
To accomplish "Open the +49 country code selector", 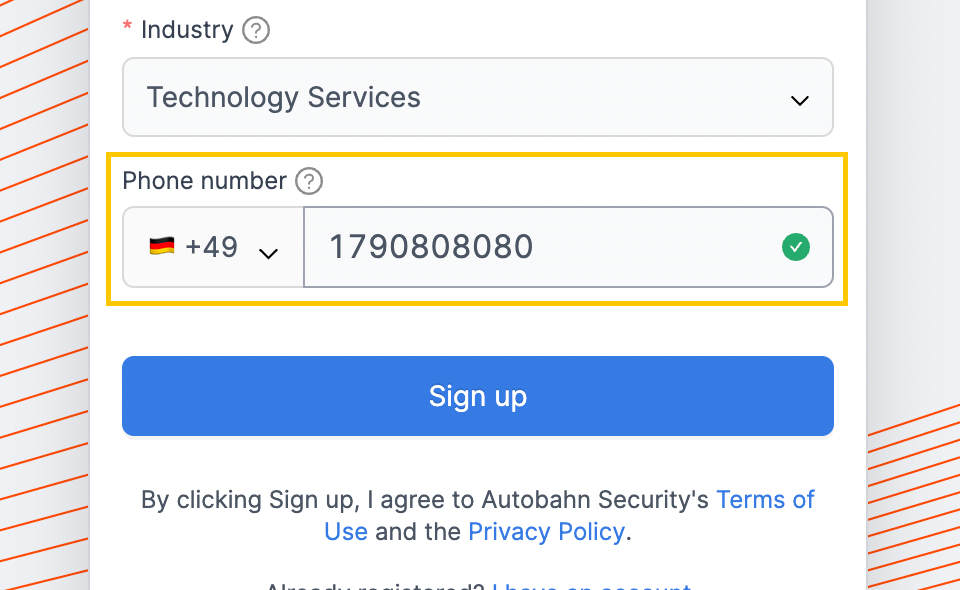I will [213, 247].
